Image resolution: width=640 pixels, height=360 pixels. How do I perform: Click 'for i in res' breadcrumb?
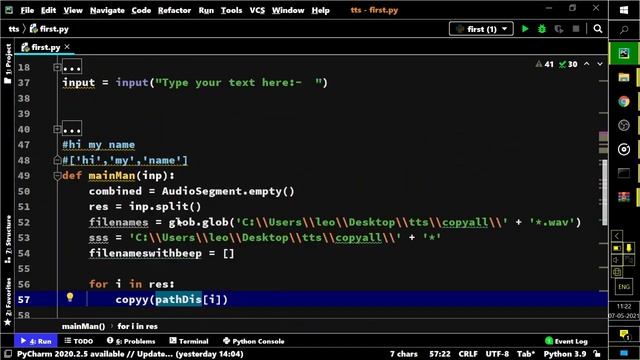pos(138,326)
